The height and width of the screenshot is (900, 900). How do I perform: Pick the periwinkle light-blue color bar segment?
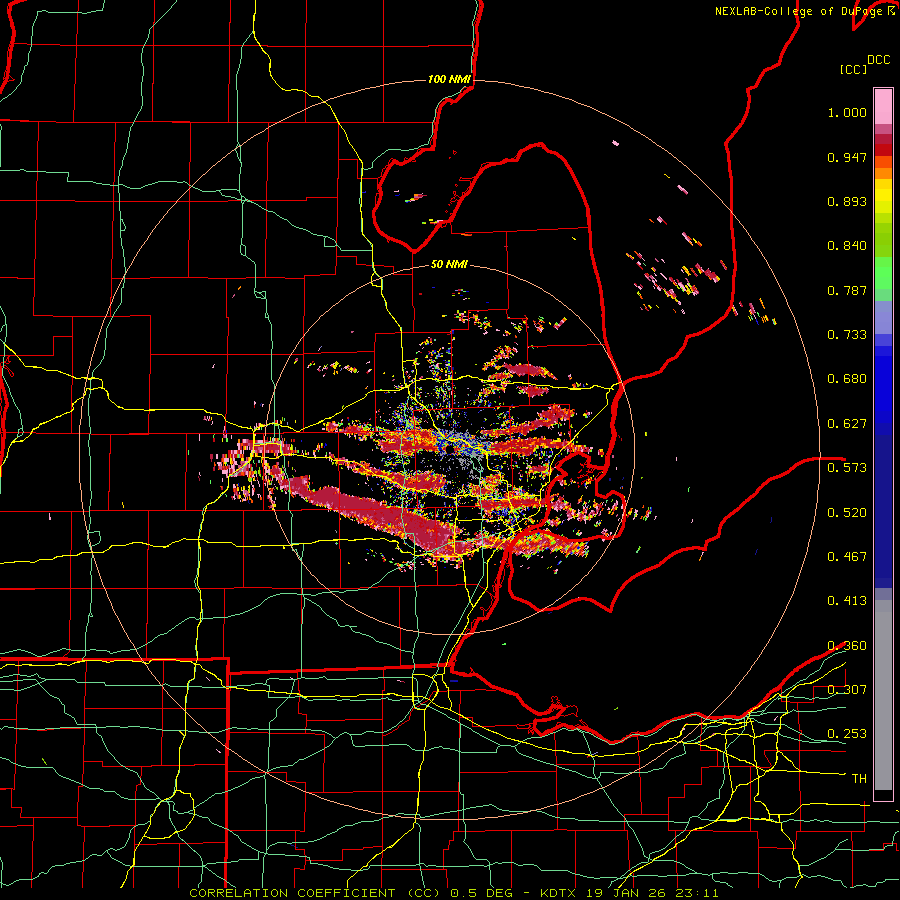[883, 317]
